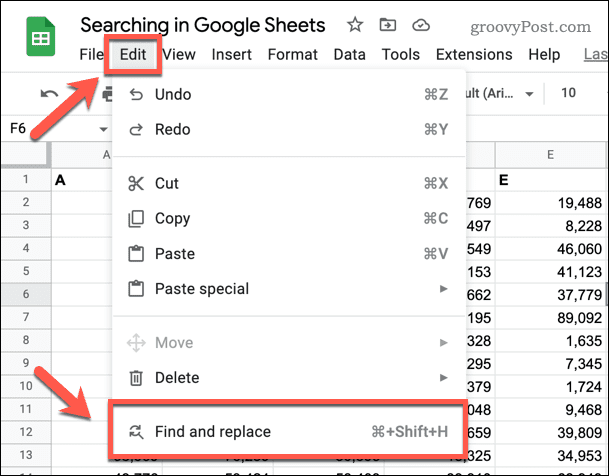609x476 pixels.
Task: Open the Extensions menu
Action: tap(469, 54)
